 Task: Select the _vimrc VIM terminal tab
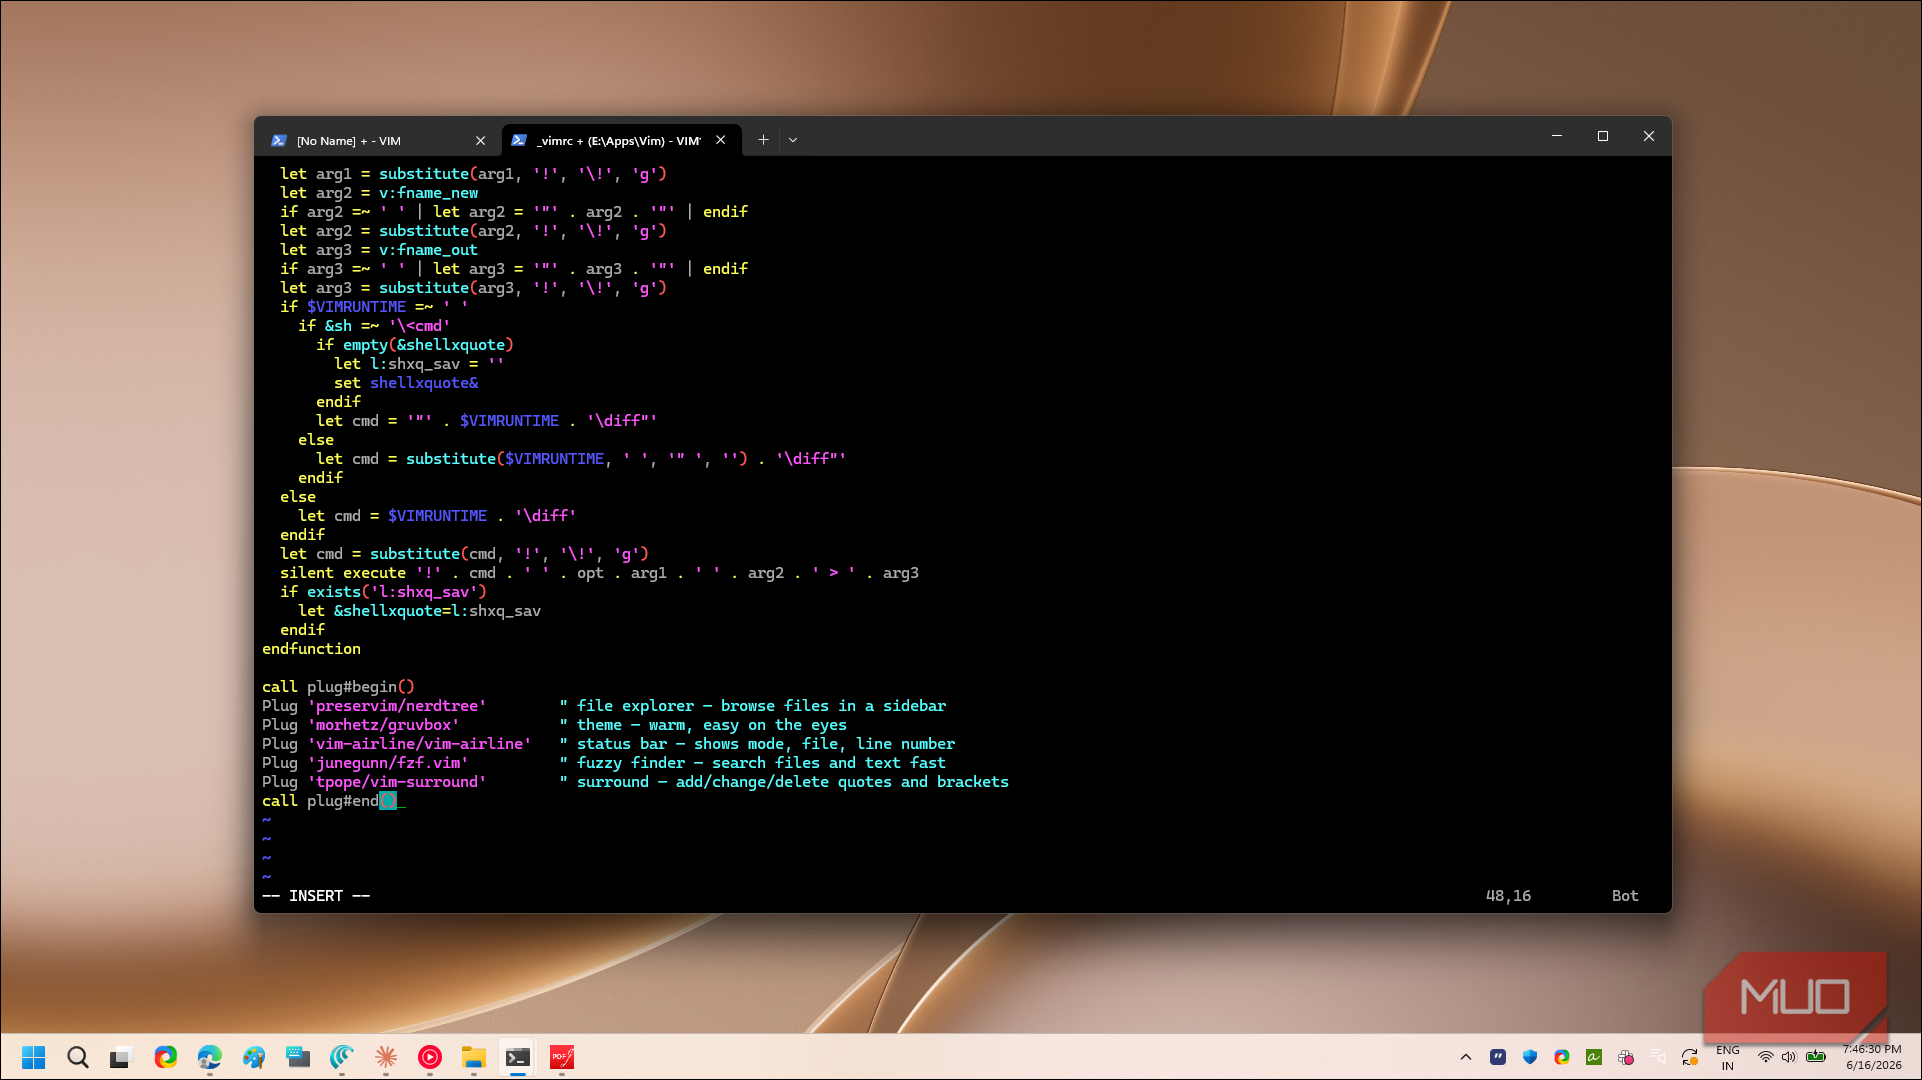click(620, 140)
